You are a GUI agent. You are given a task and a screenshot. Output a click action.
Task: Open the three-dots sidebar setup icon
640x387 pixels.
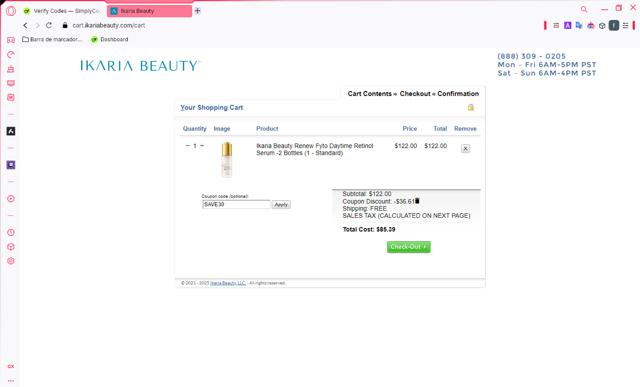[x=11, y=380]
